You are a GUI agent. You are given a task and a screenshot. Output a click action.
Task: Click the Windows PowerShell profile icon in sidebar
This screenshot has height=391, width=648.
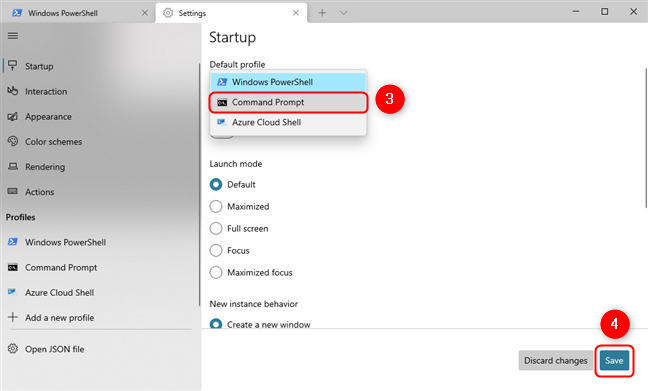pyautogui.click(x=12, y=242)
